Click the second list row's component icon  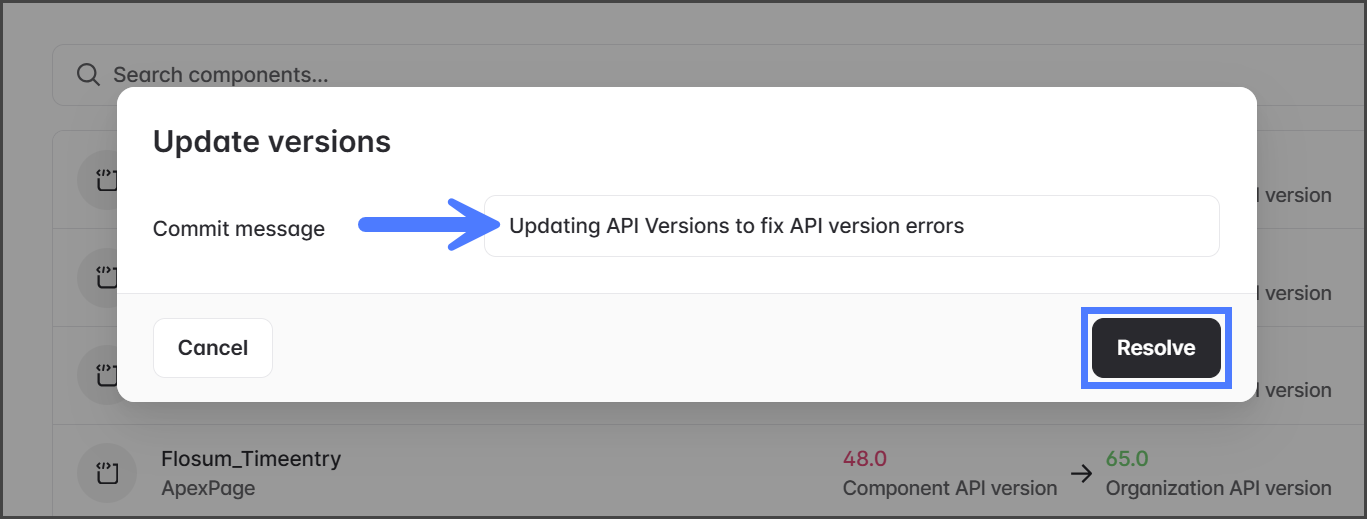pos(99,277)
